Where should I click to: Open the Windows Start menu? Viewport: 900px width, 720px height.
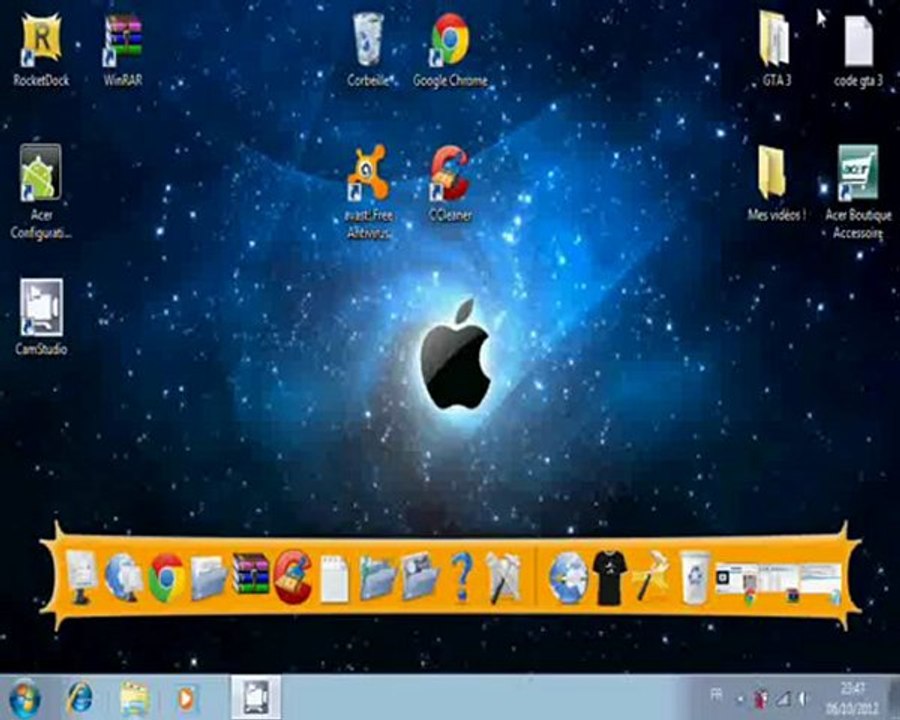point(24,699)
